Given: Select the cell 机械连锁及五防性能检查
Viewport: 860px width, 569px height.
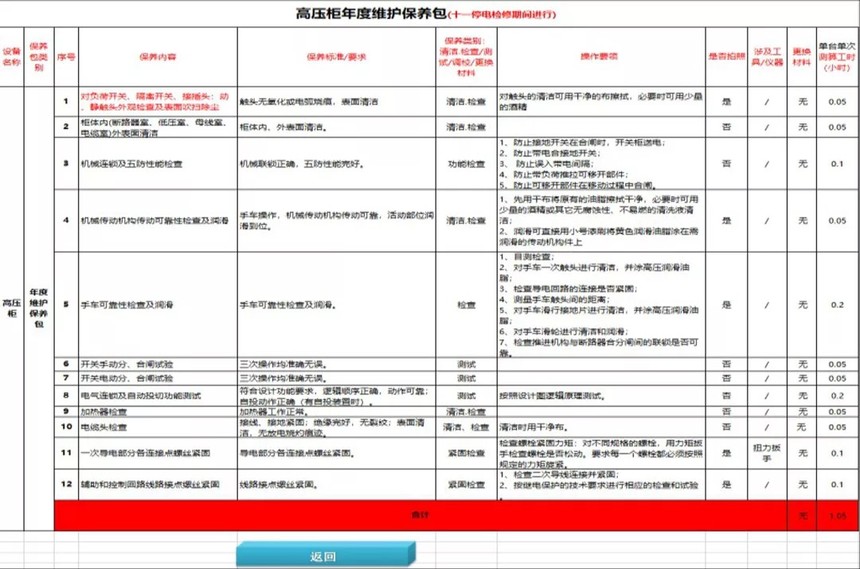Looking at the screenshot, I should 158,164.
